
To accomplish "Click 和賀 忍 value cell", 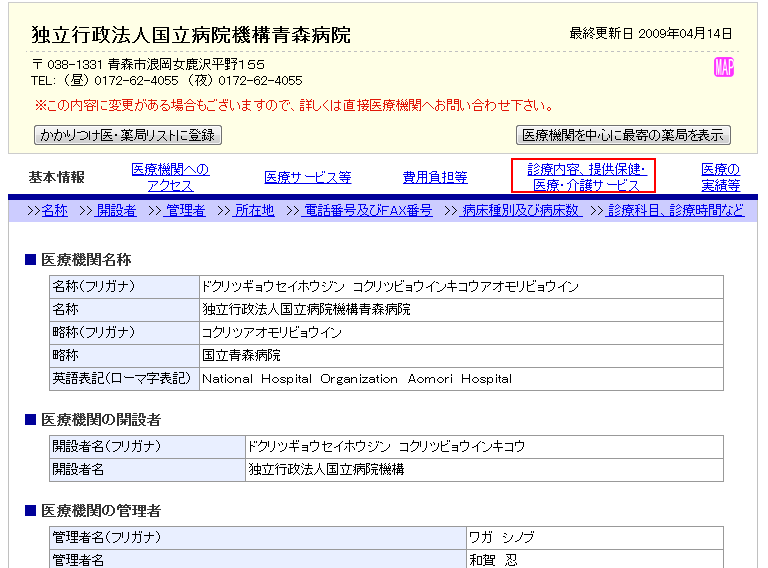I will (x=595, y=559).
